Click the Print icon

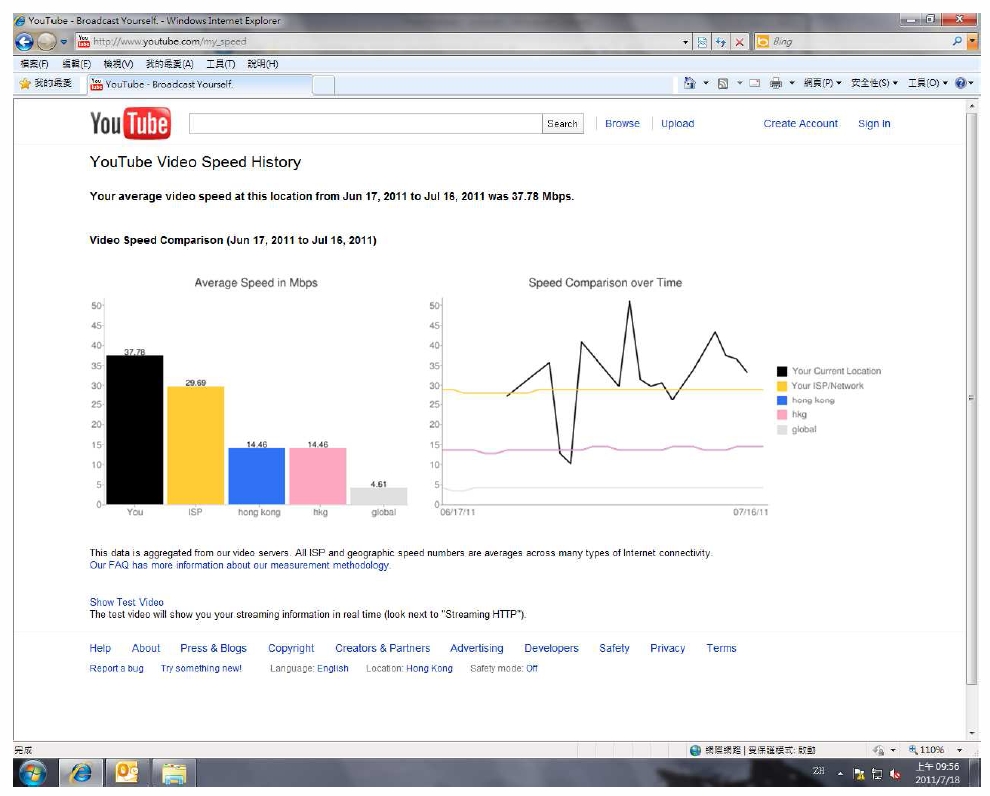776,83
